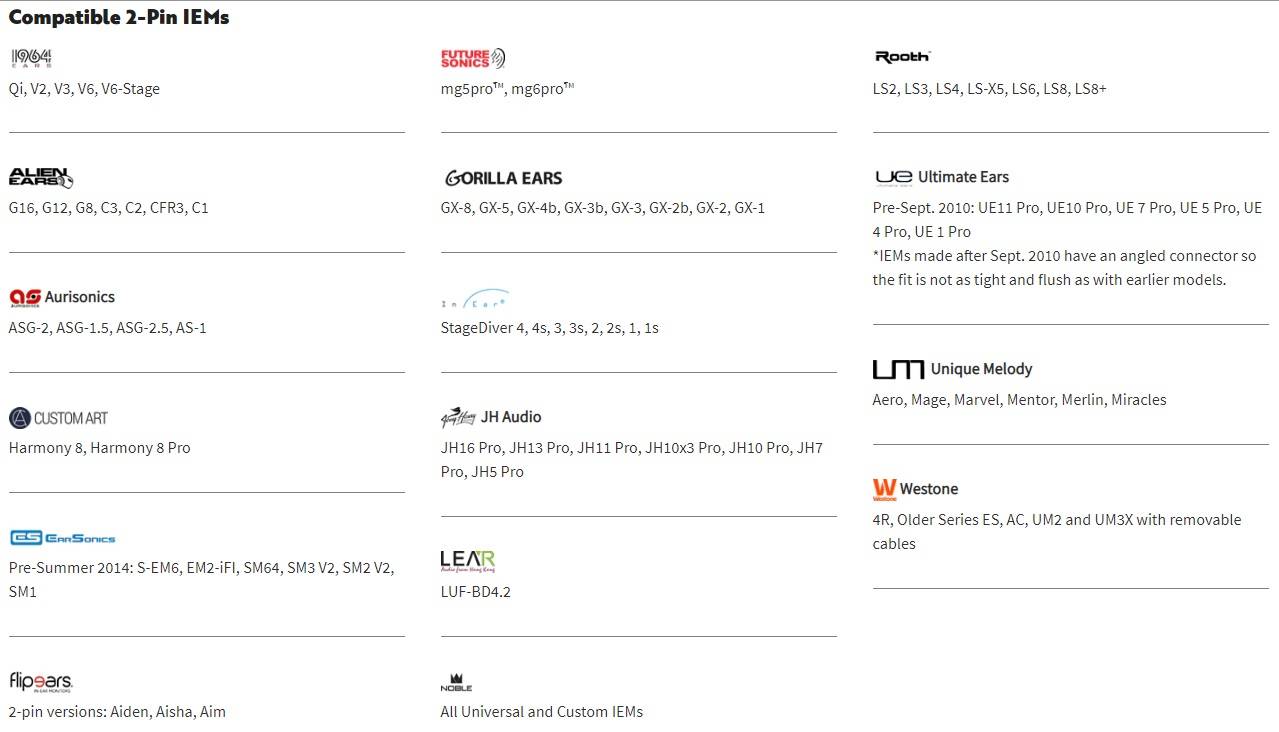The height and width of the screenshot is (732, 1279).
Task: Click the Alien Ears logo
Action: [x=41, y=178]
